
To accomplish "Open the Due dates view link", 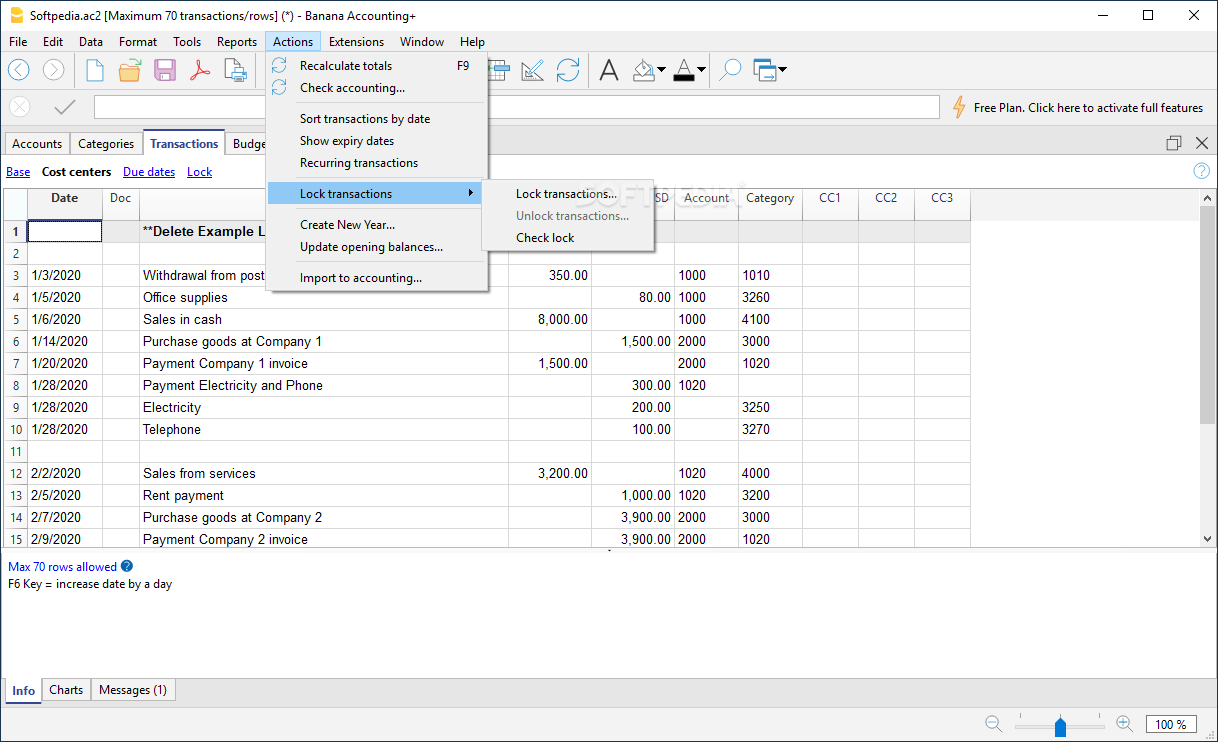I will tap(149, 172).
